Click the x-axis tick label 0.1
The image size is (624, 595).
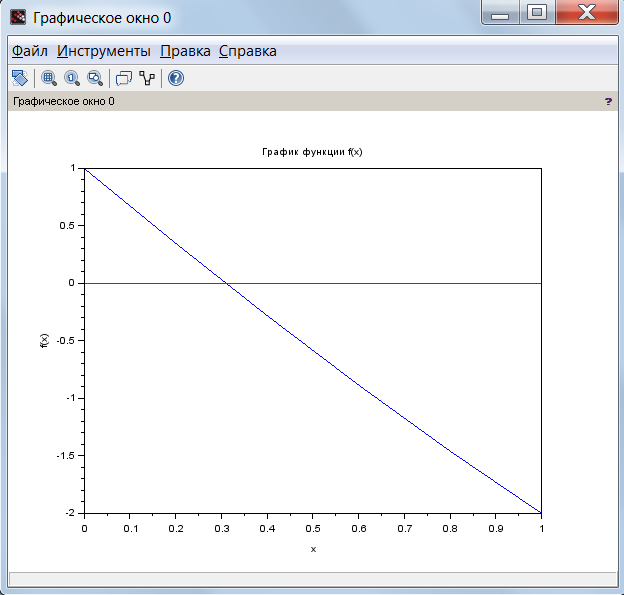(131, 529)
